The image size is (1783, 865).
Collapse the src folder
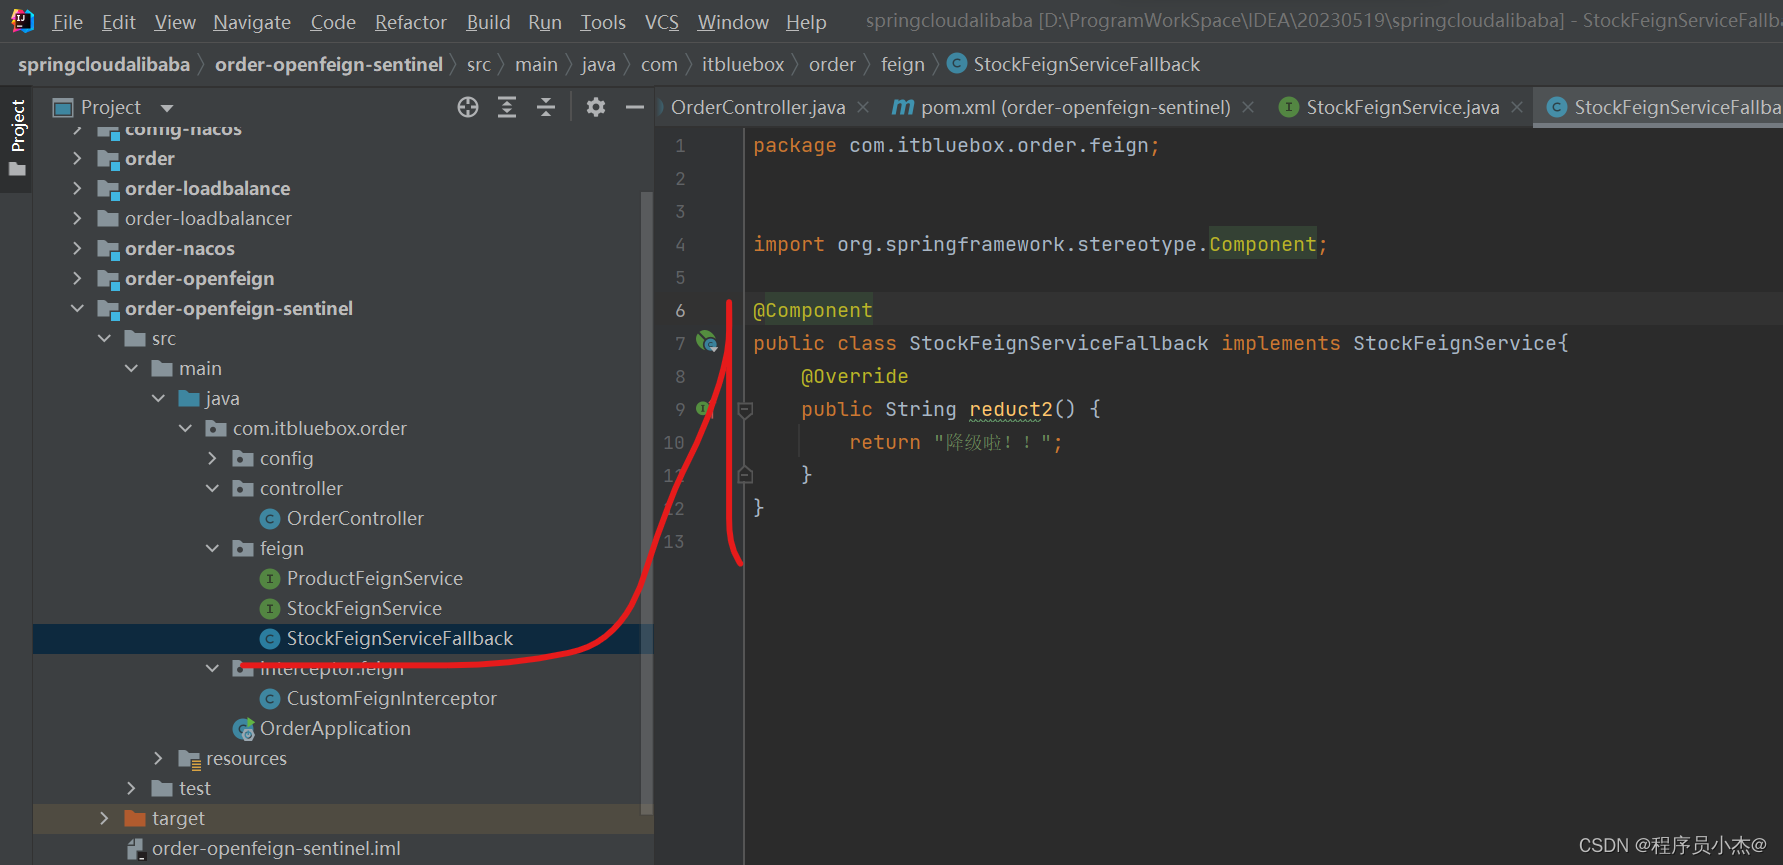click(104, 338)
